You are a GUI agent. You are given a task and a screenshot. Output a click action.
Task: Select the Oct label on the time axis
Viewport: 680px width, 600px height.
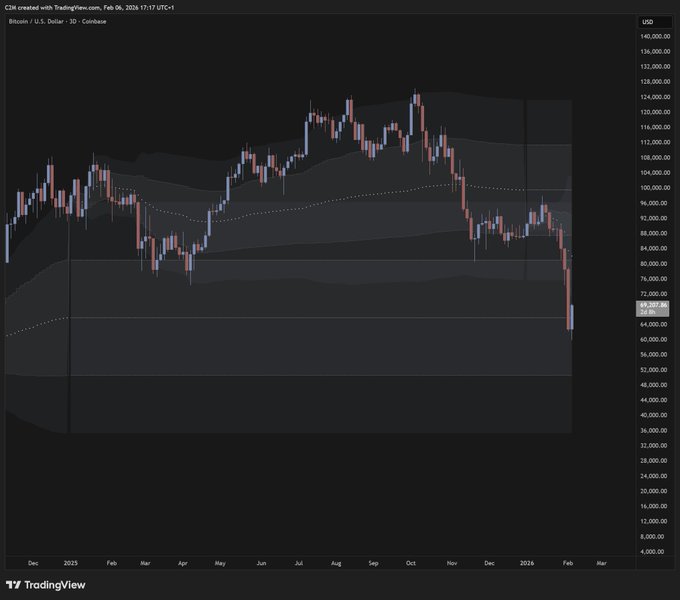point(411,564)
